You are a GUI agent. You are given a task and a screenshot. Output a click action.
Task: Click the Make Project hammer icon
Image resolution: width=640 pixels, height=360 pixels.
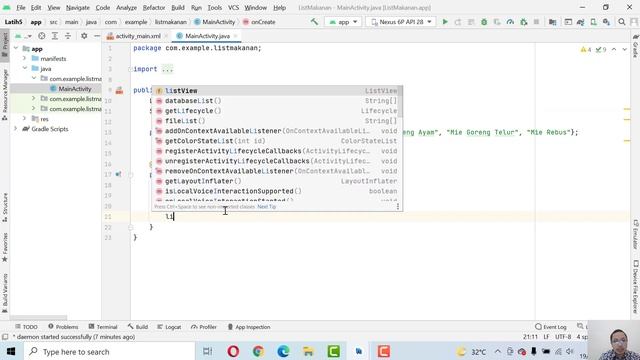(x=314, y=22)
